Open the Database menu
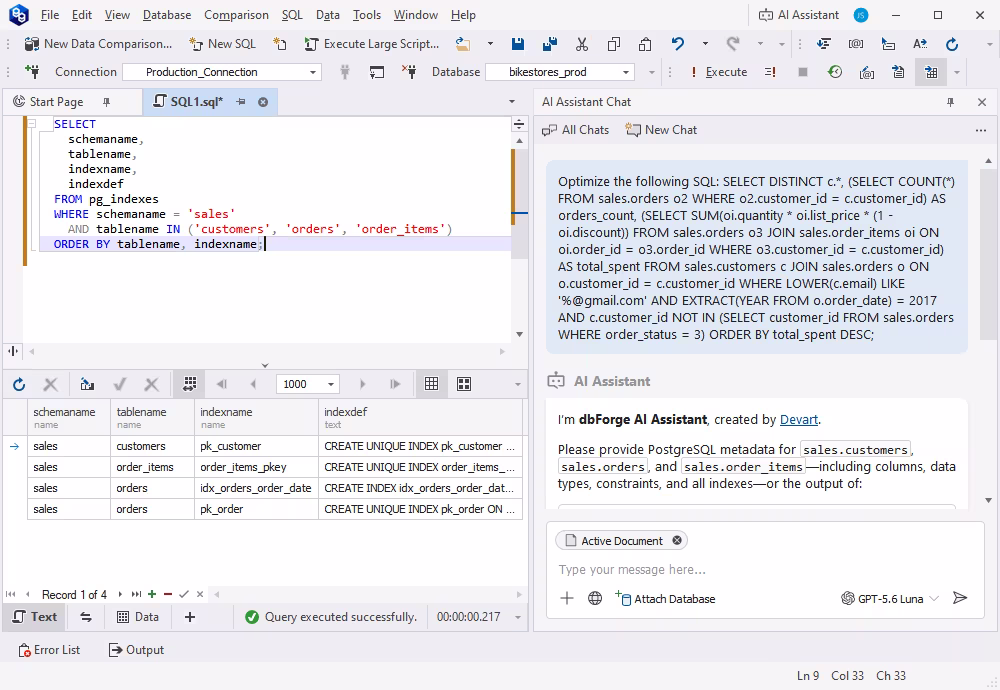This screenshot has width=1000, height=690. (166, 15)
